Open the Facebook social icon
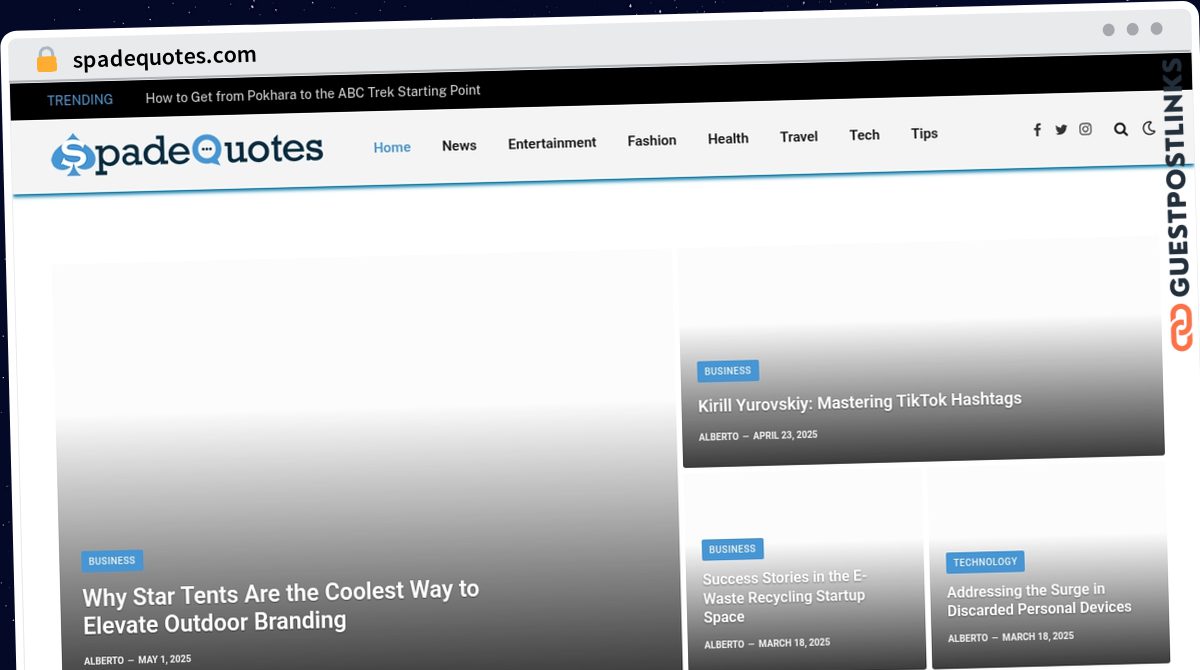The image size is (1200, 670). coord(1037,130)
